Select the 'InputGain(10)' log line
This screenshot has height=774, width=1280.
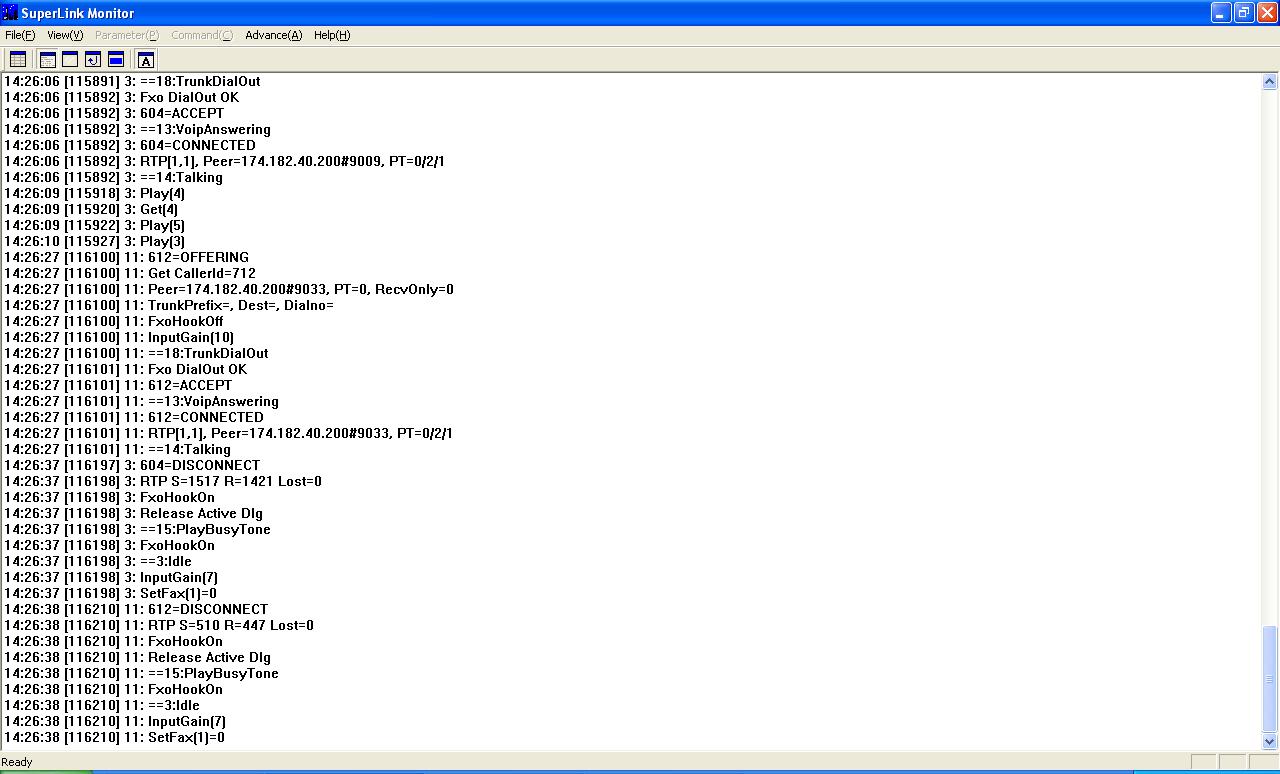119,337
